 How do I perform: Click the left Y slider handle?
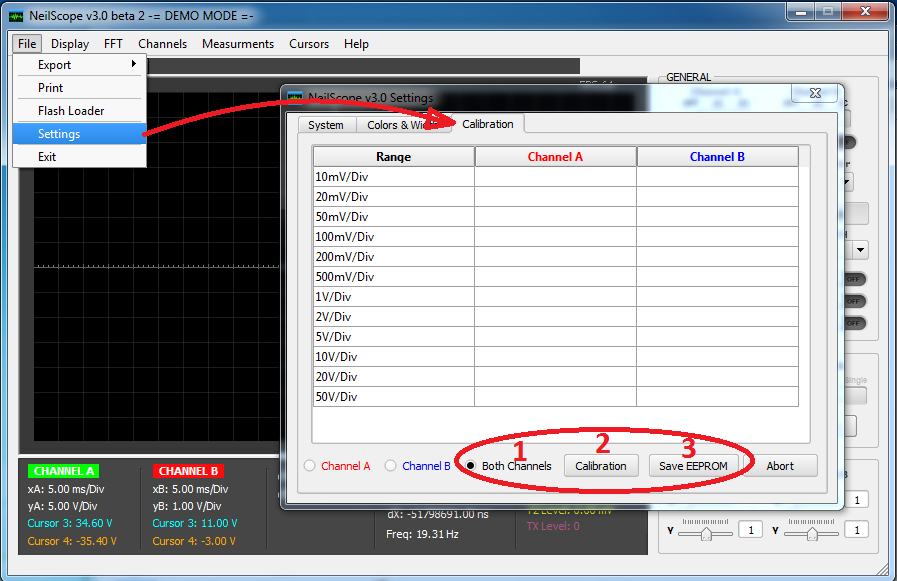click(x=706, y=534)
